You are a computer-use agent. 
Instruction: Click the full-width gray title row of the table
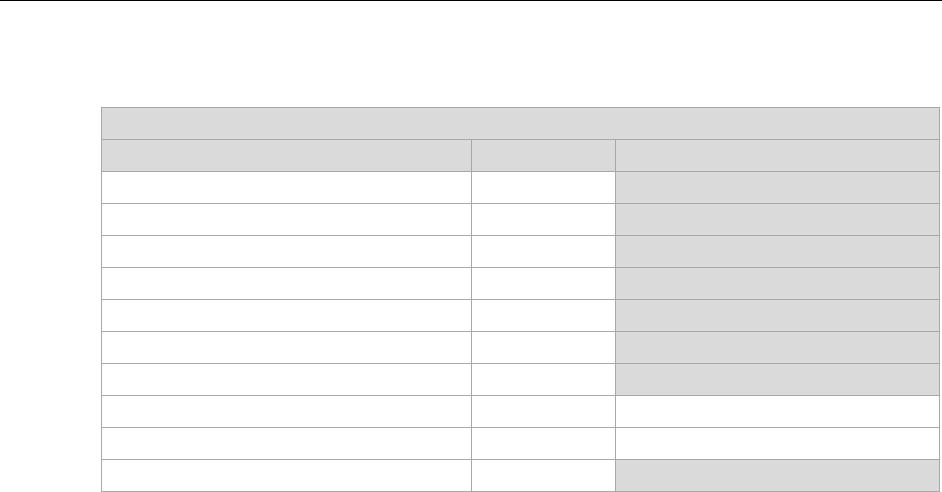tap(521, 123)
